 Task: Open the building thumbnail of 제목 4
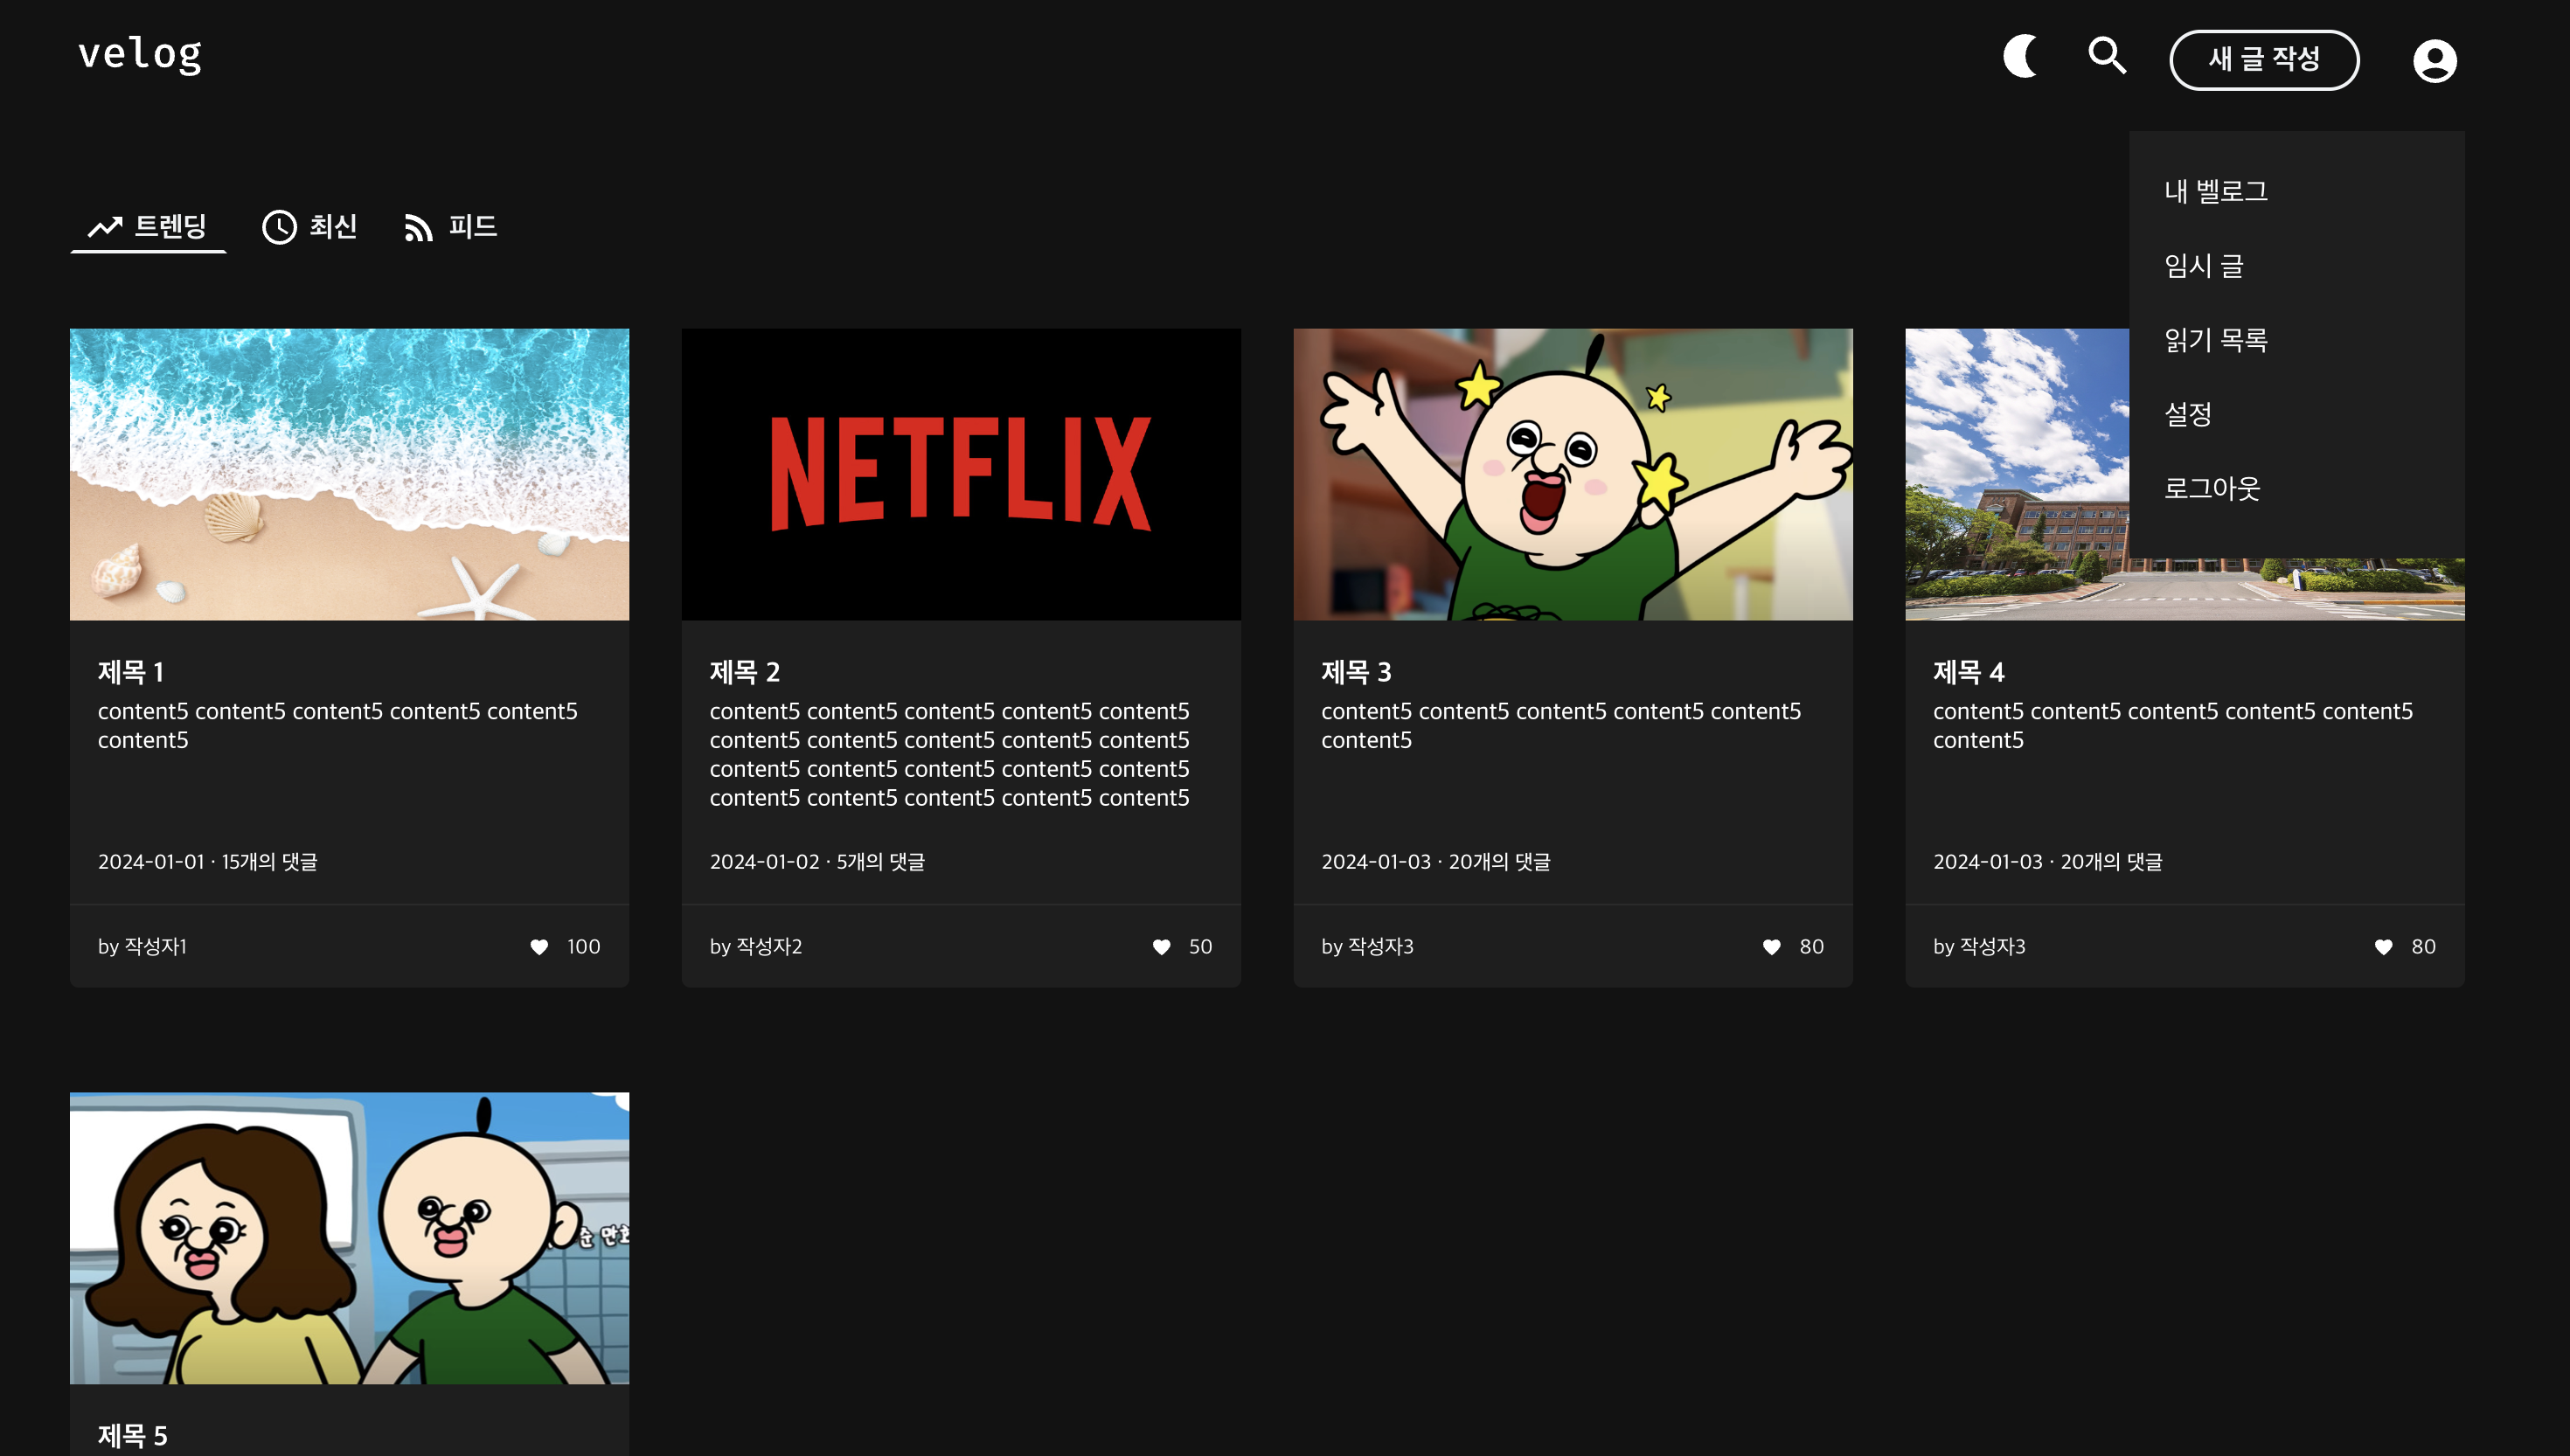click(2016, 474)
